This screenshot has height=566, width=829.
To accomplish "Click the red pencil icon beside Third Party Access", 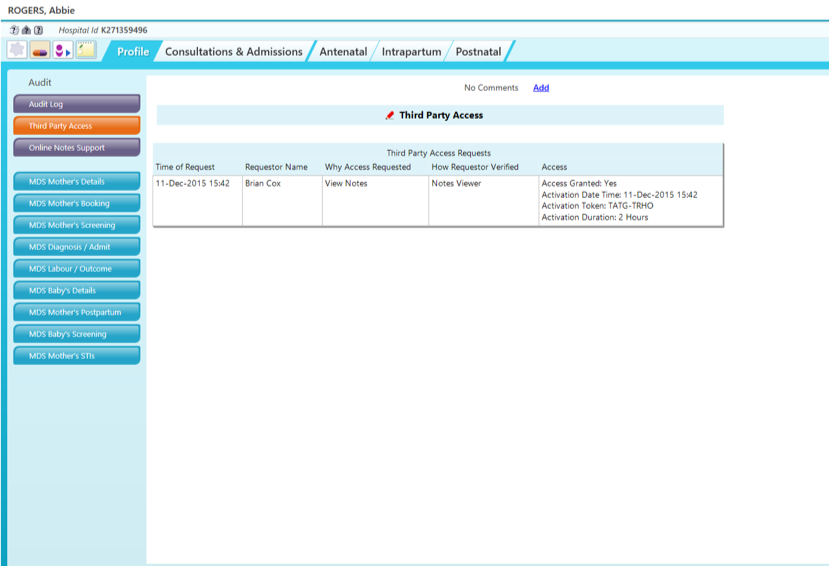I will coord(390,115).
